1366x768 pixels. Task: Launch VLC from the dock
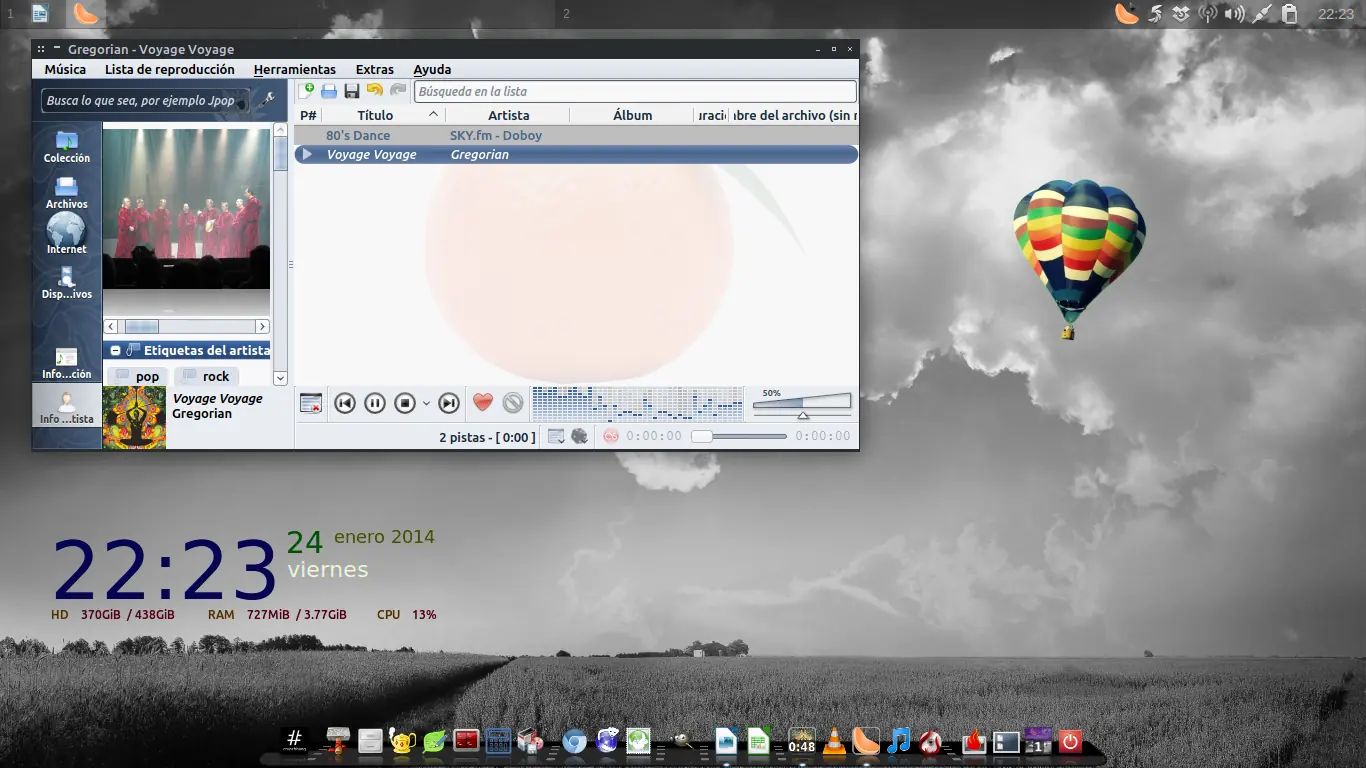tap(832, 741)
